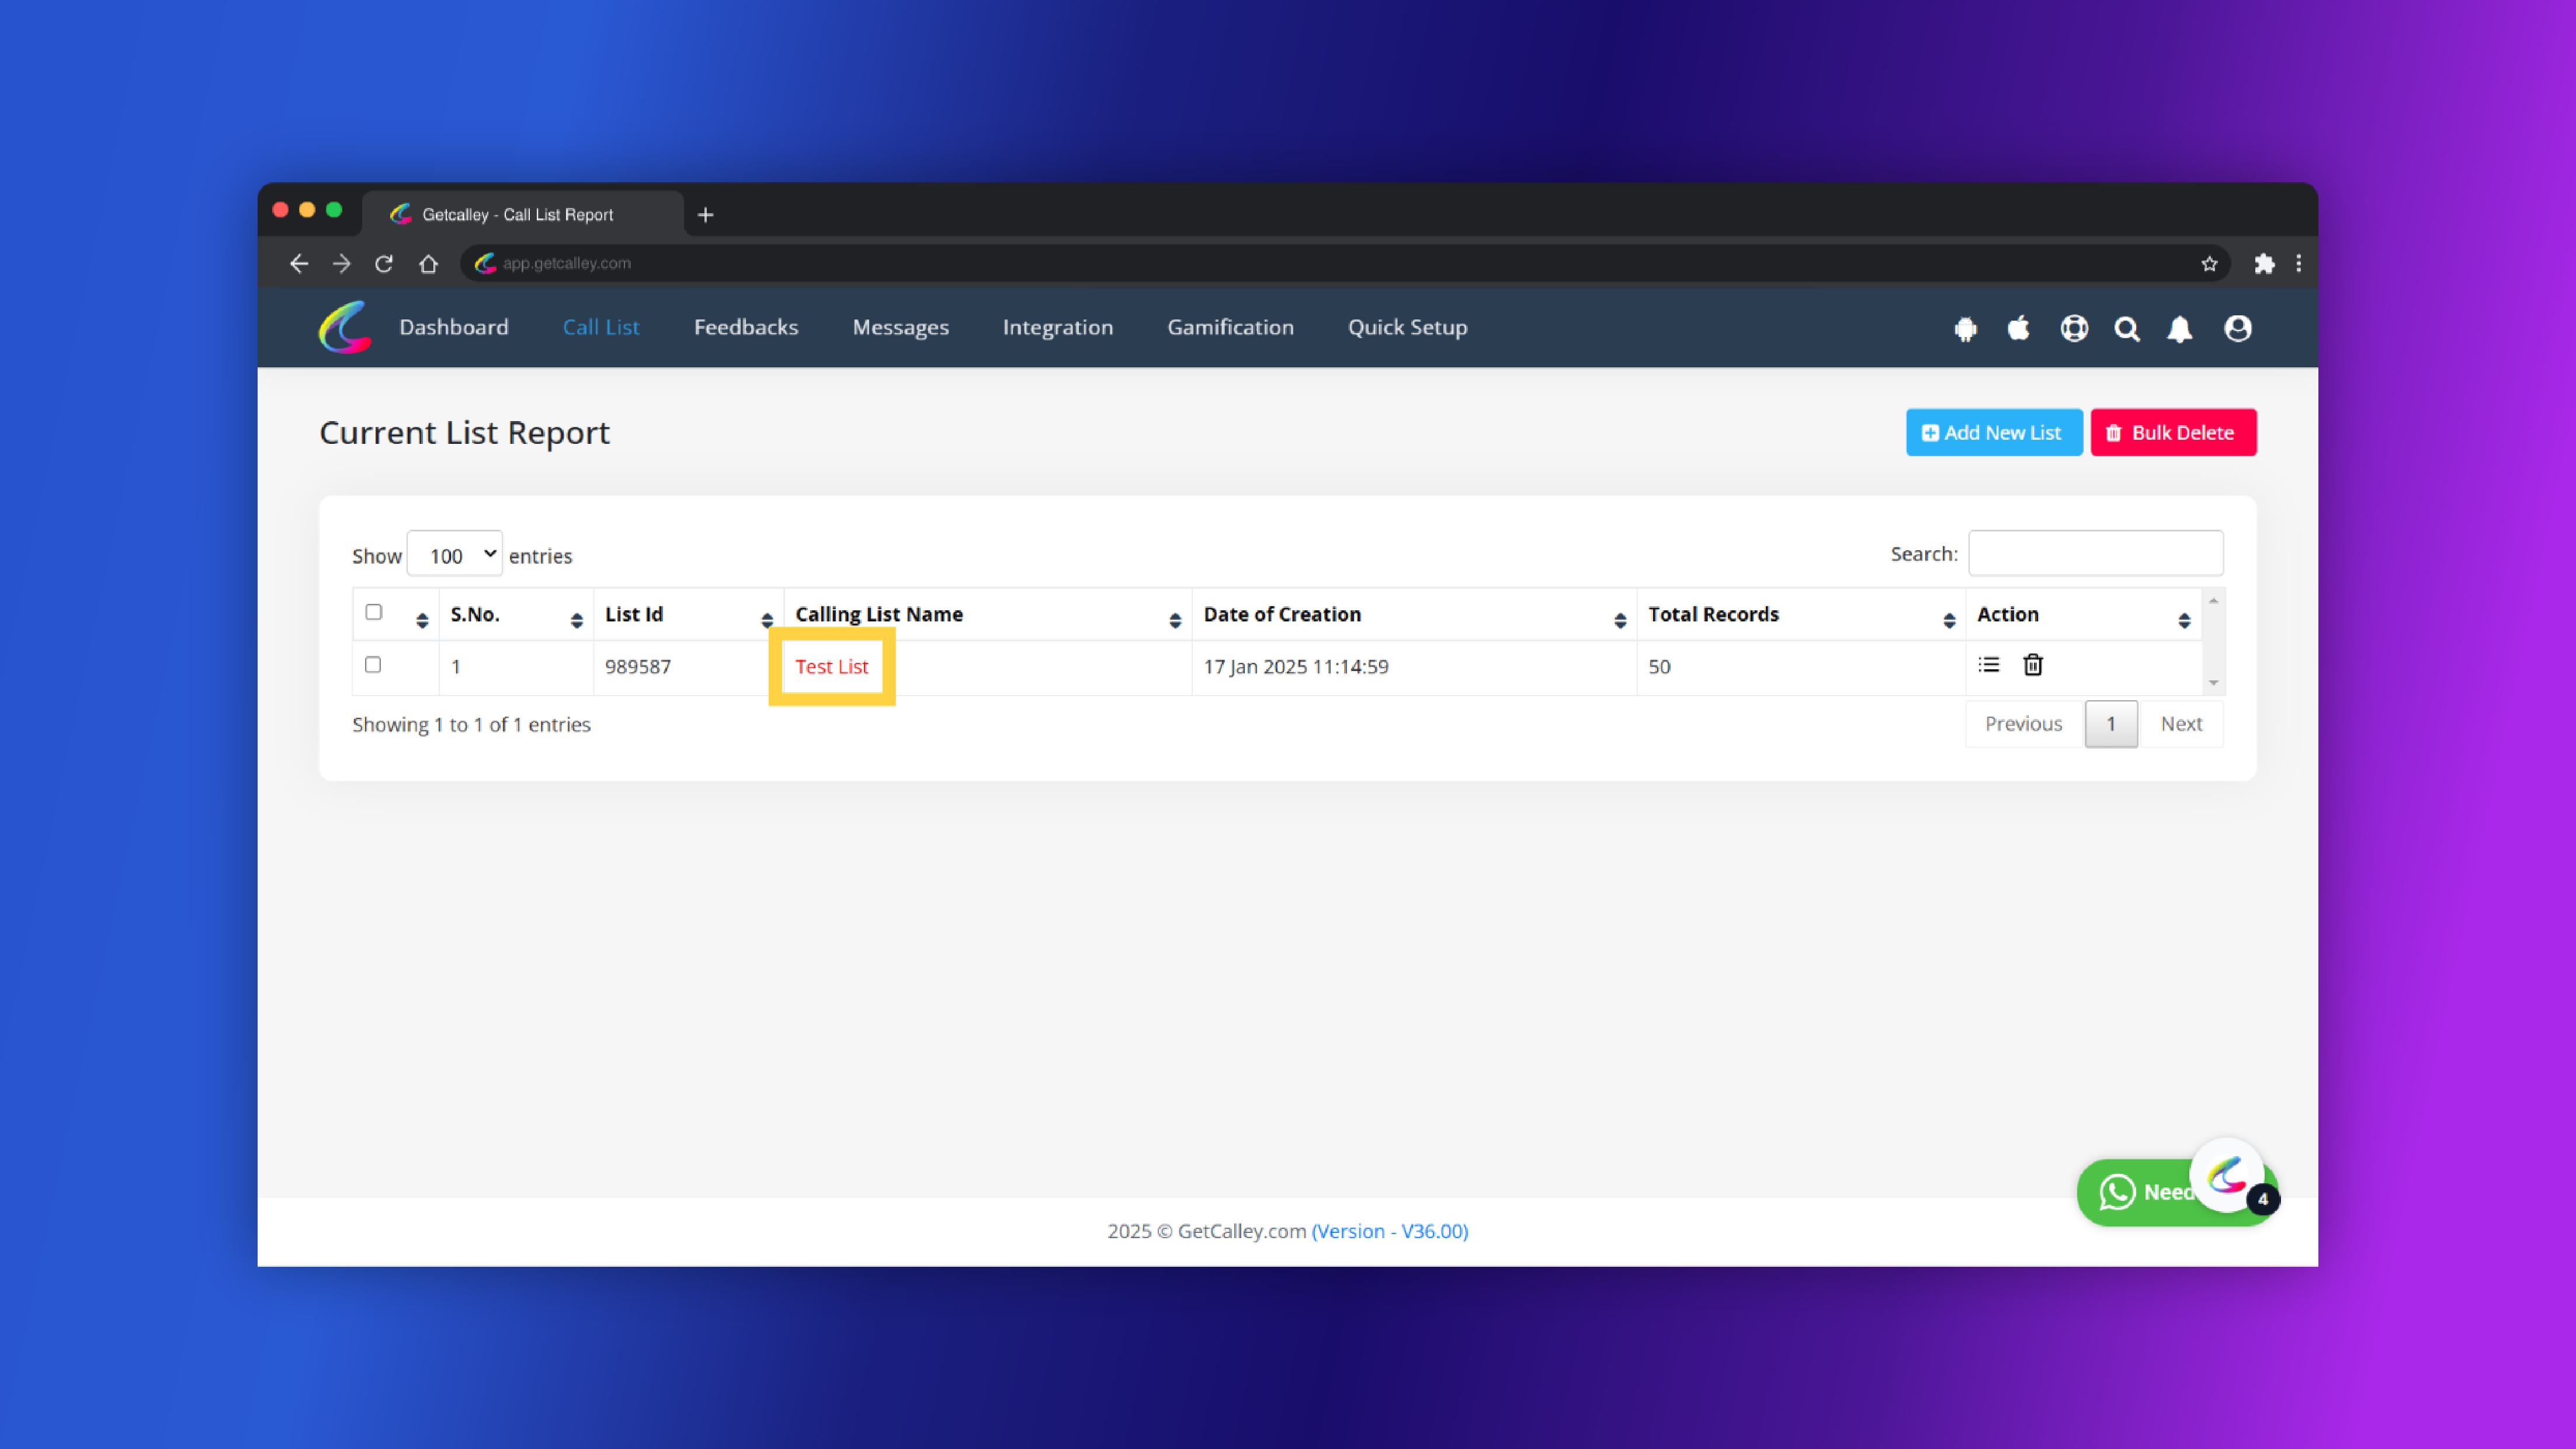Click the Search input field
This screenshot has height=1449, width=2576.
tap(2095, 554)
